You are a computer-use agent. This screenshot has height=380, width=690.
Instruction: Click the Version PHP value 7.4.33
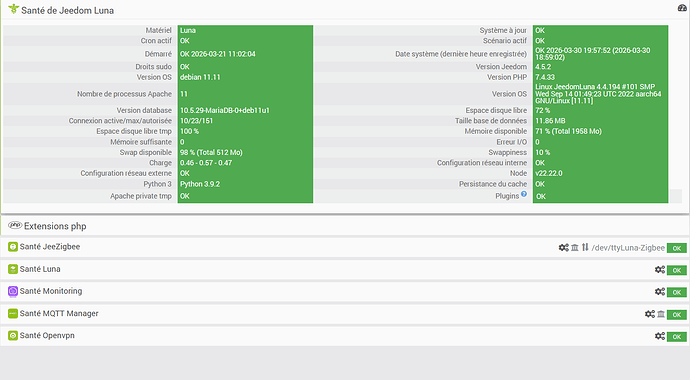[x=545, y=77]
